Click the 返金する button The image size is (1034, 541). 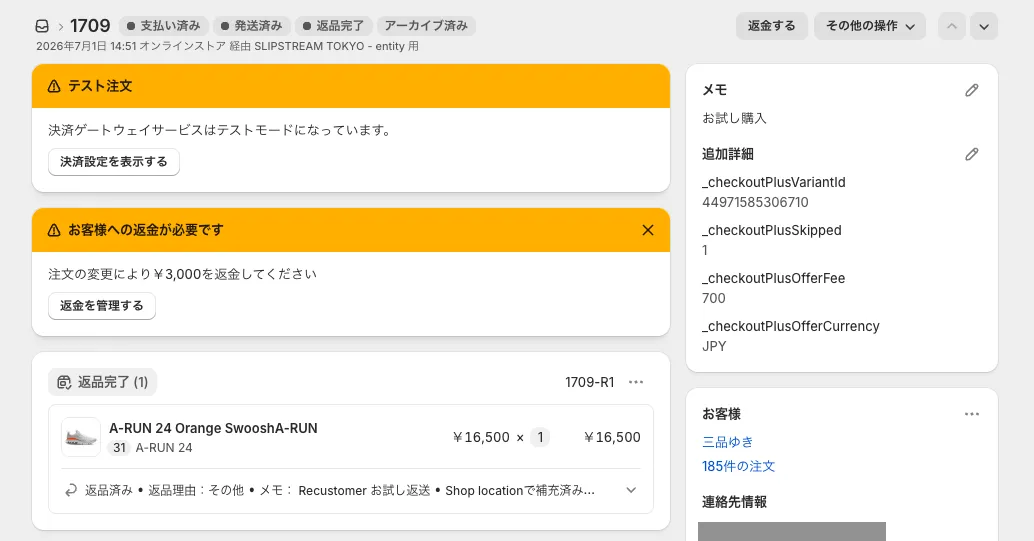coord(772,26)
